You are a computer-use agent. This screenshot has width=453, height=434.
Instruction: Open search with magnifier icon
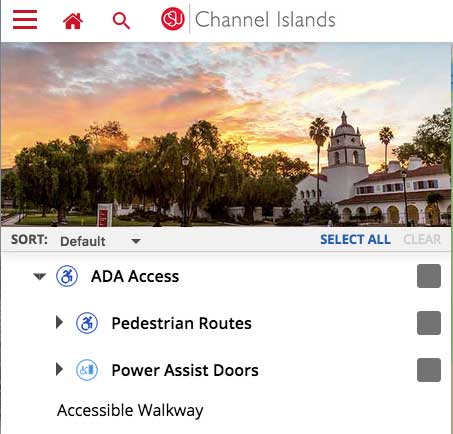(x=121, y=21)
